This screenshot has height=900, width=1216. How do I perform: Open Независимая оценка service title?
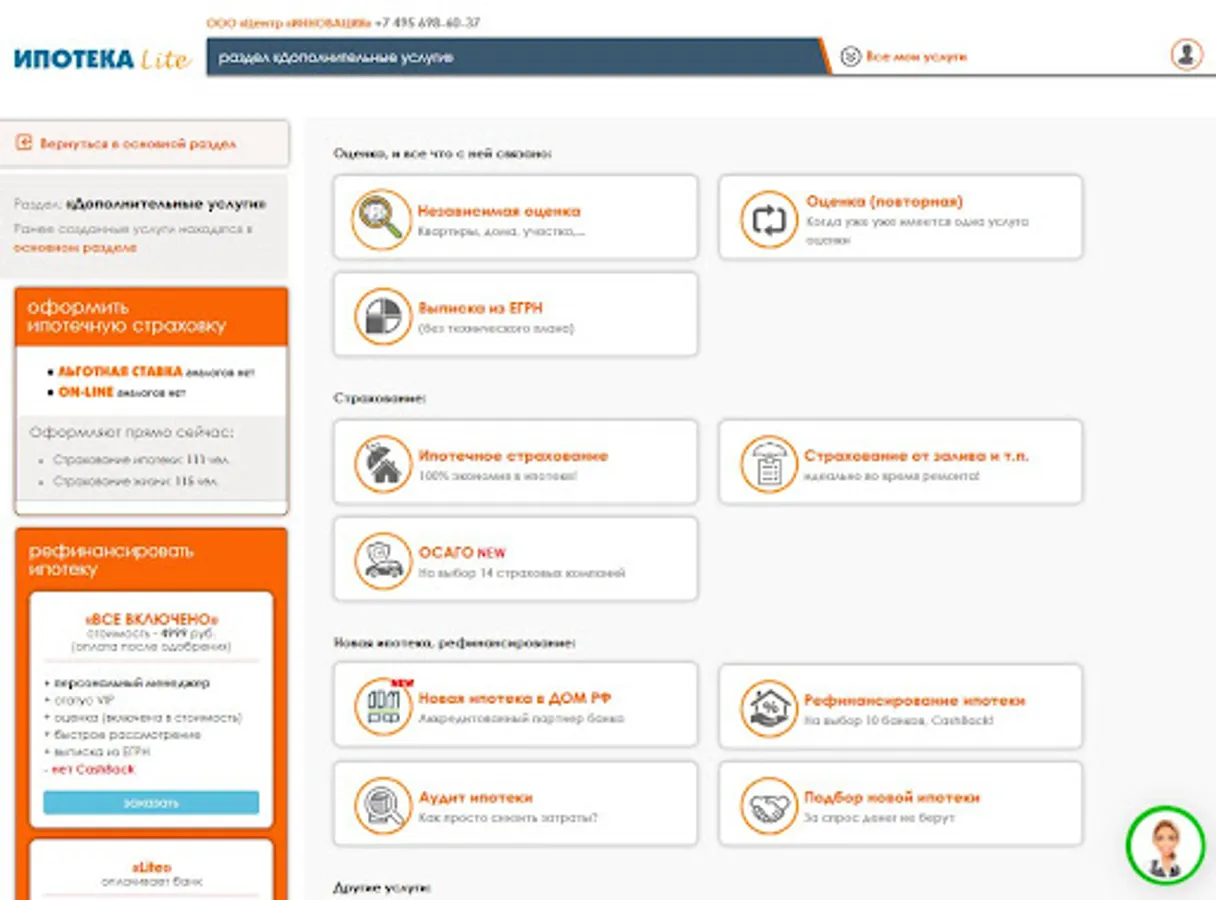[499, 211]
